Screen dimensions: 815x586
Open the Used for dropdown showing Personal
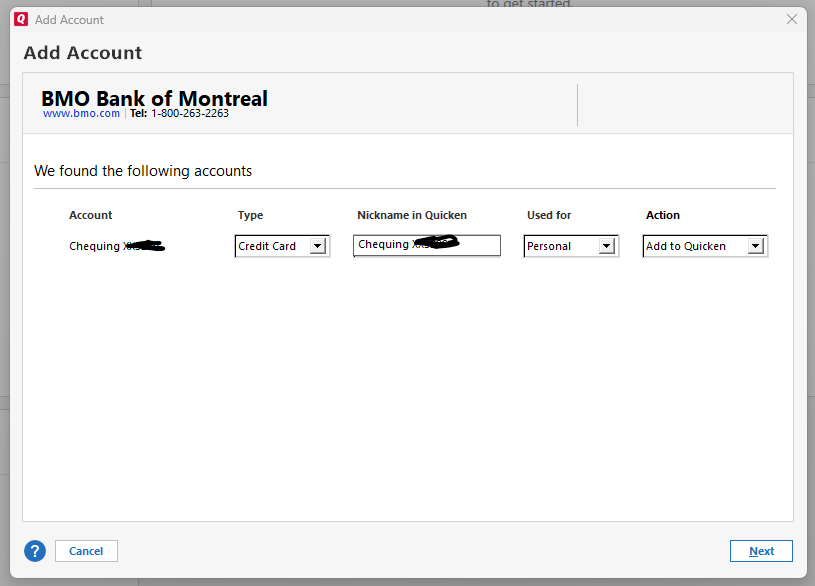(571, 246)
